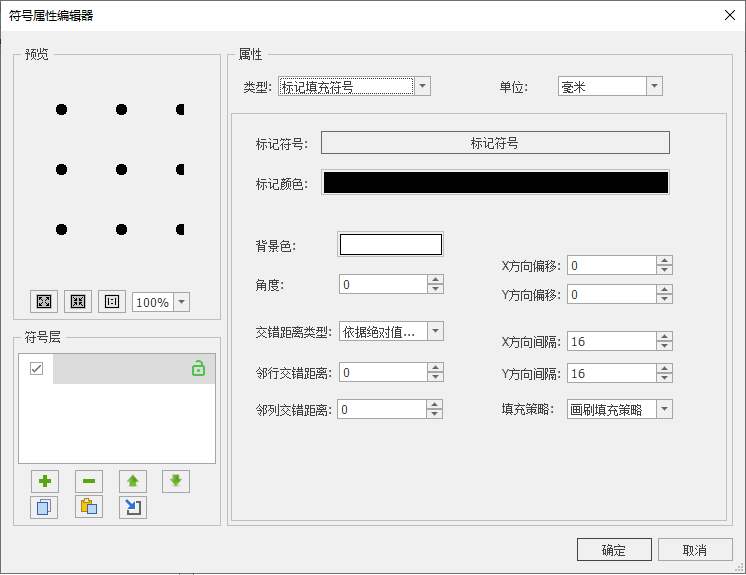This screenshot has height=575, width=746.
Task: Remove the selected symbol layer
Action: click(88, 481)
